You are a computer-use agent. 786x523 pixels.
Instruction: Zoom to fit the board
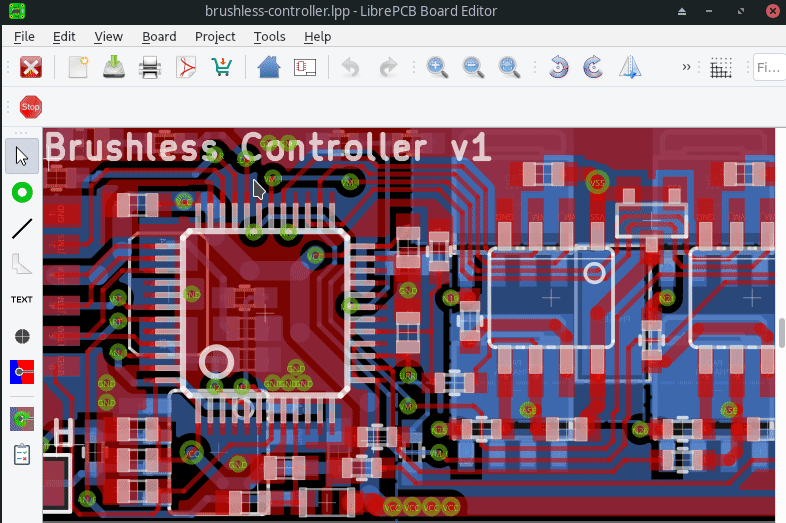point(509,67)
